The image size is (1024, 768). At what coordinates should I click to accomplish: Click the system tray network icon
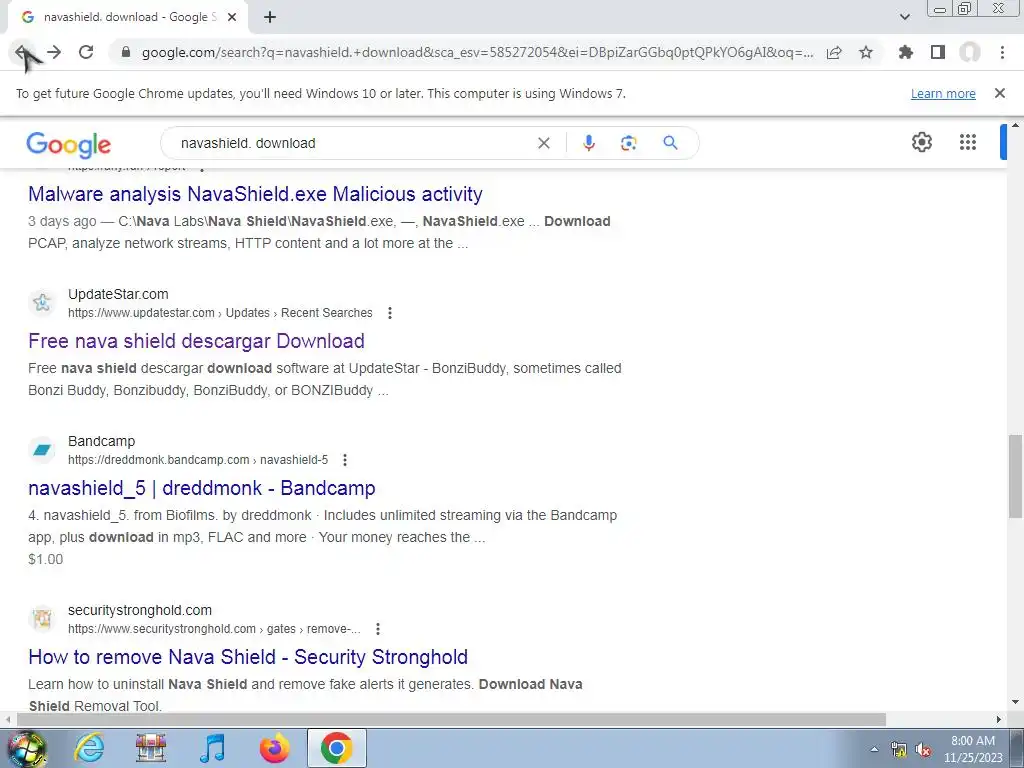coord(899,750)
